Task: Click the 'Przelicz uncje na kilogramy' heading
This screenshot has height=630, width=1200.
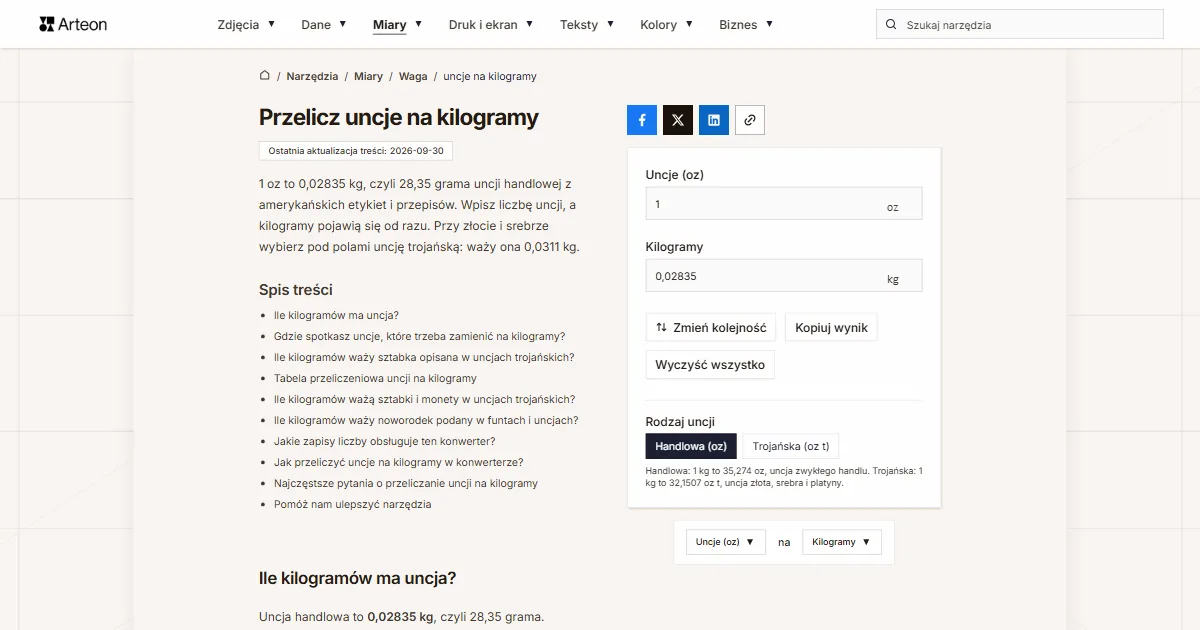Action: pos(399,117)
